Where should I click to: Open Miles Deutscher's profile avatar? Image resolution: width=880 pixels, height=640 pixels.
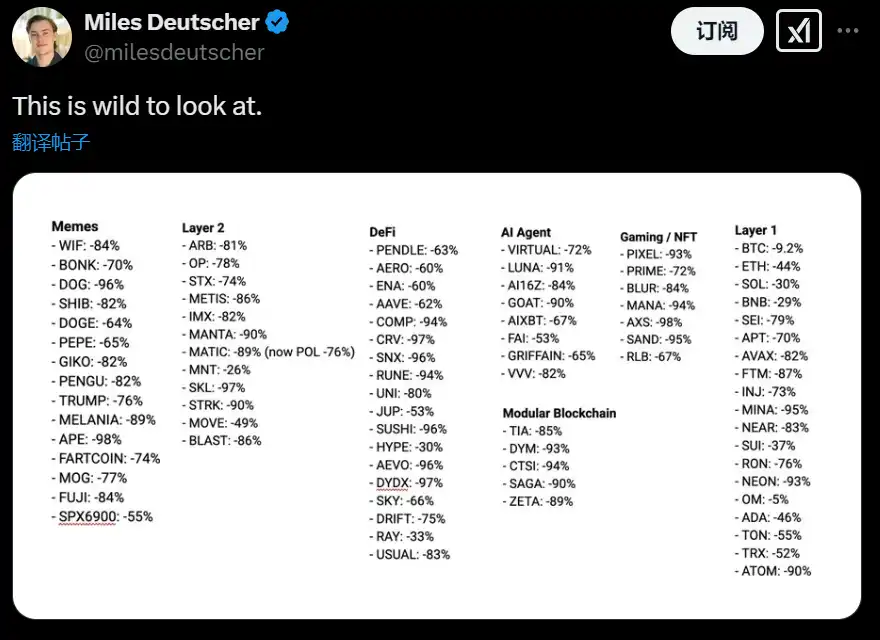(x=42, y=36)
